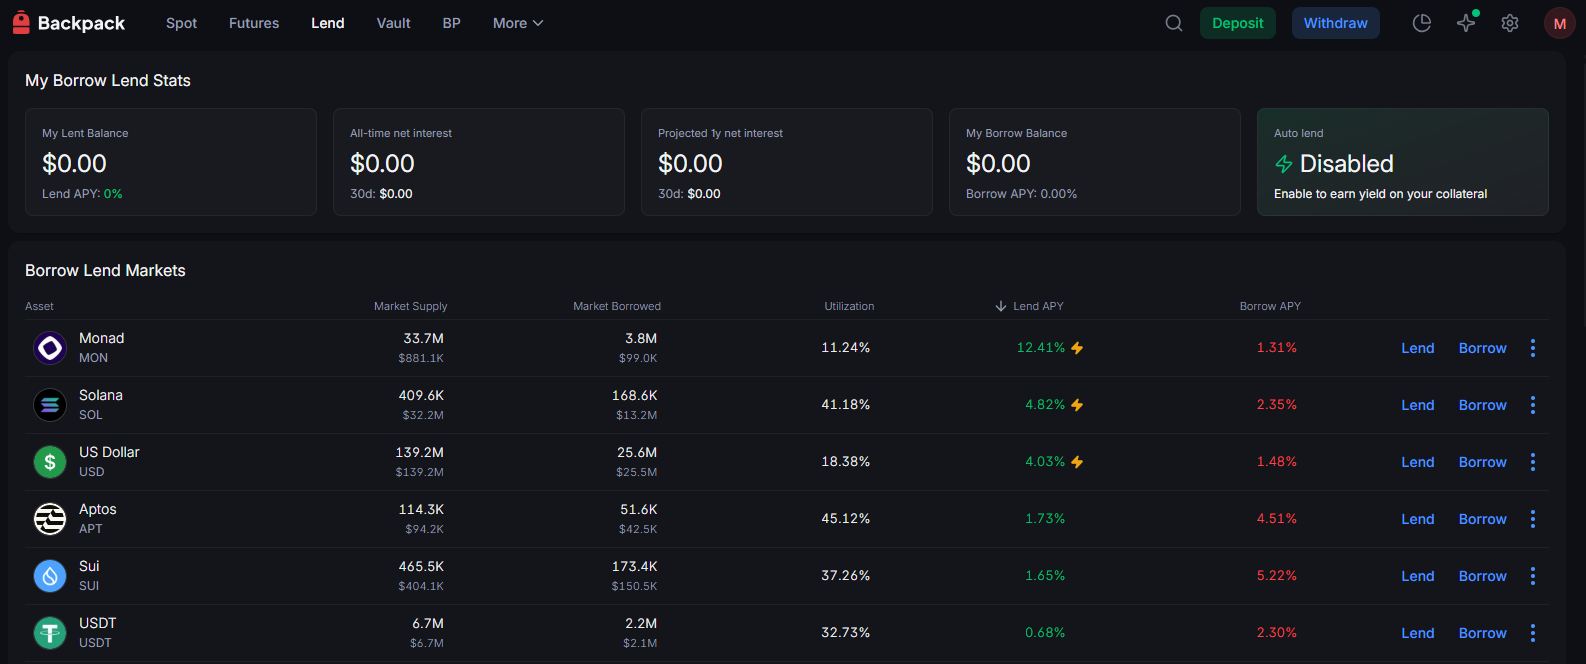Click Borrow for the Sui market

1482,576
